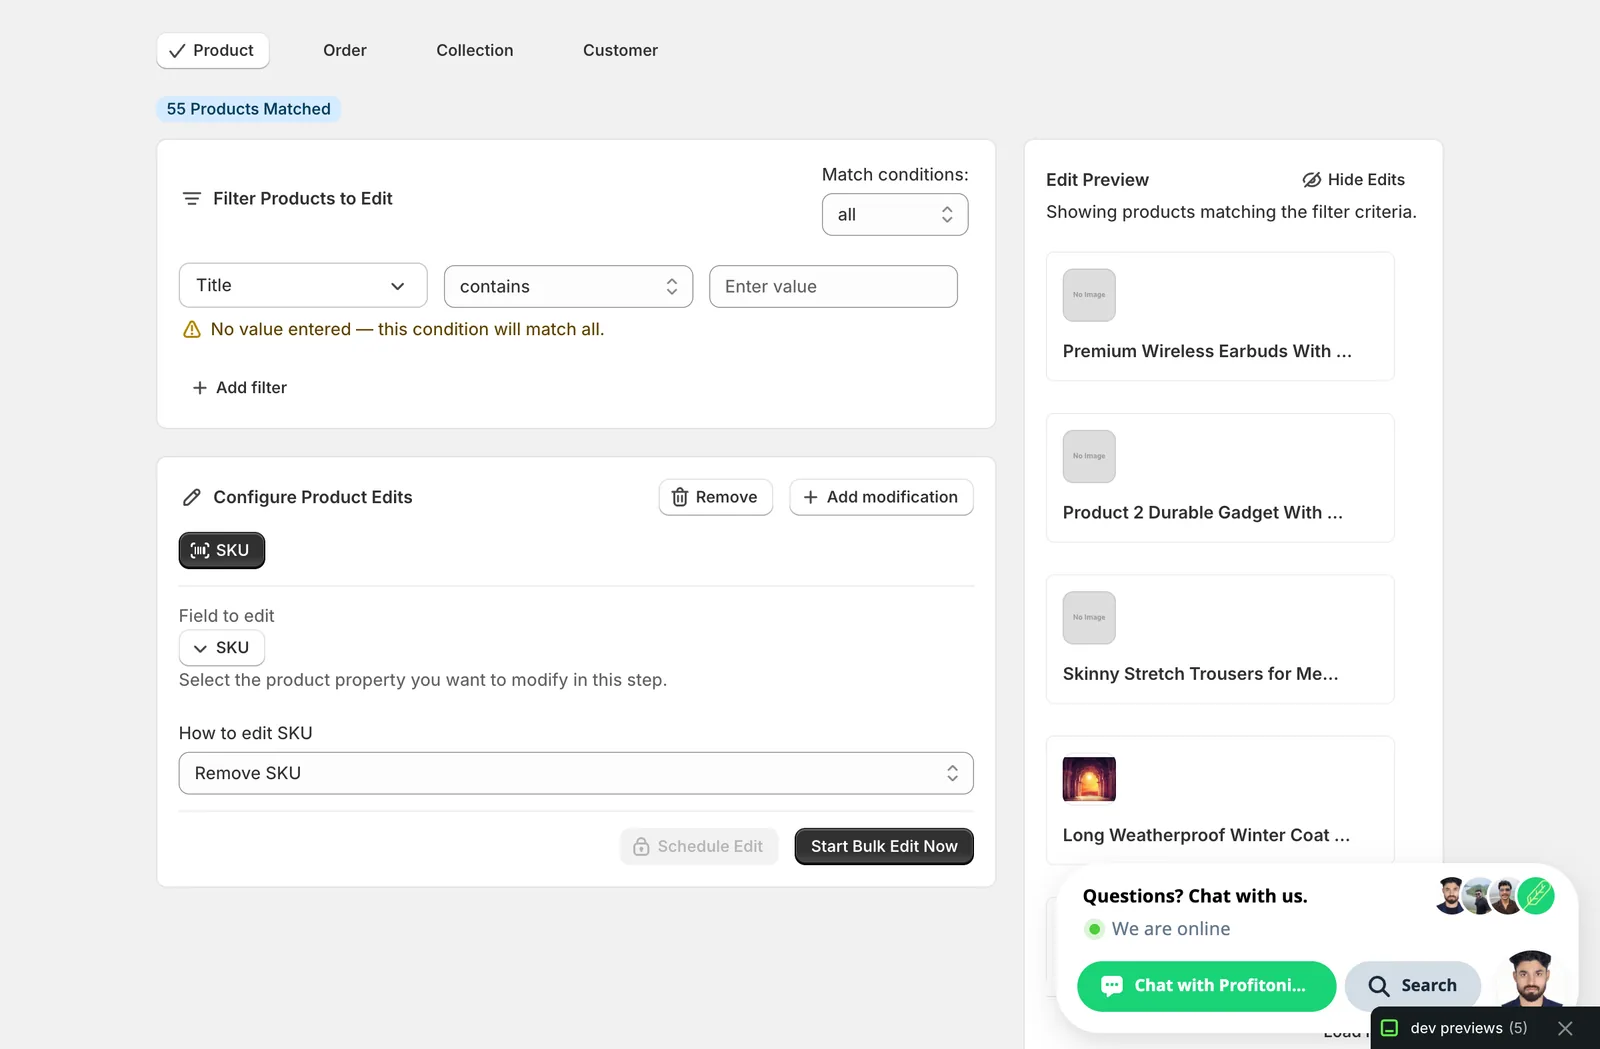This screenshot has width=1600, height=1049.
Task: Click the Premium Wireless Earbuds product title
Action: click(x=1207, y=352)
